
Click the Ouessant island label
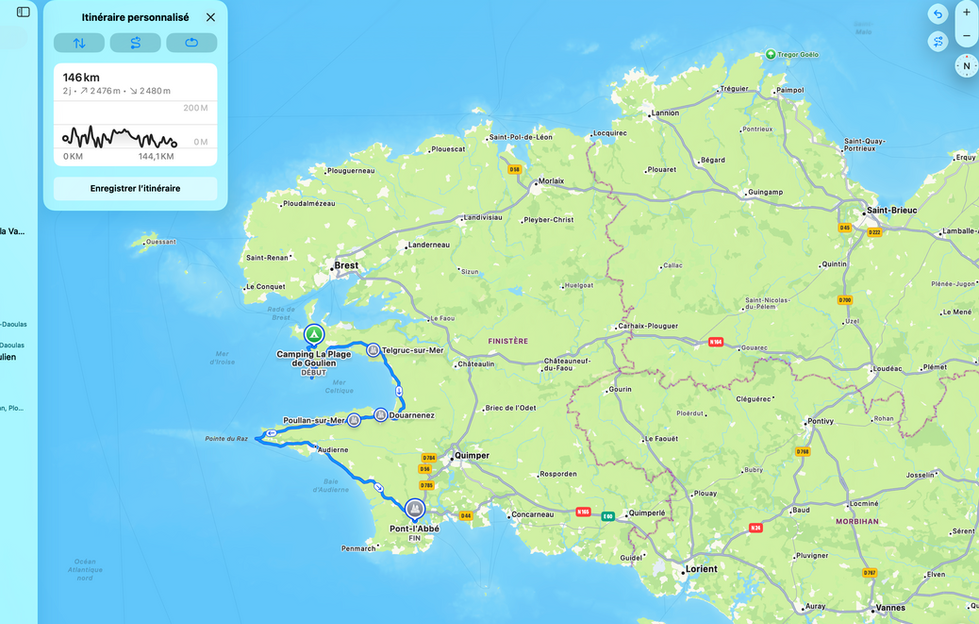point(161,242)
